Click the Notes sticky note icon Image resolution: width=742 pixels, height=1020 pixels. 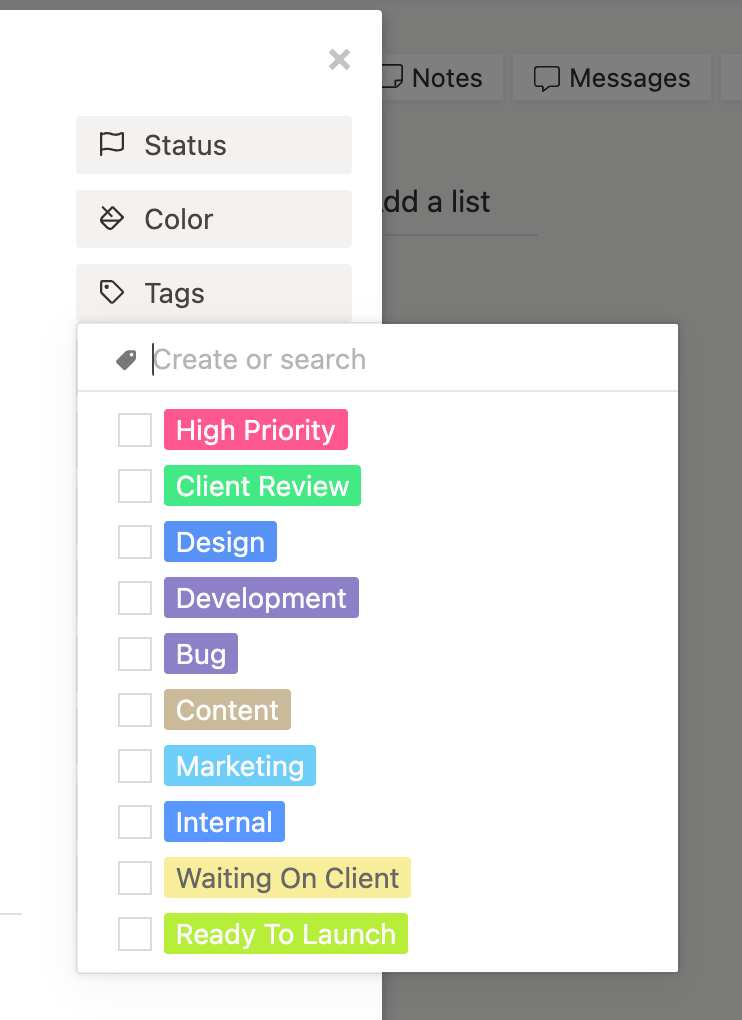pos(394,78)
